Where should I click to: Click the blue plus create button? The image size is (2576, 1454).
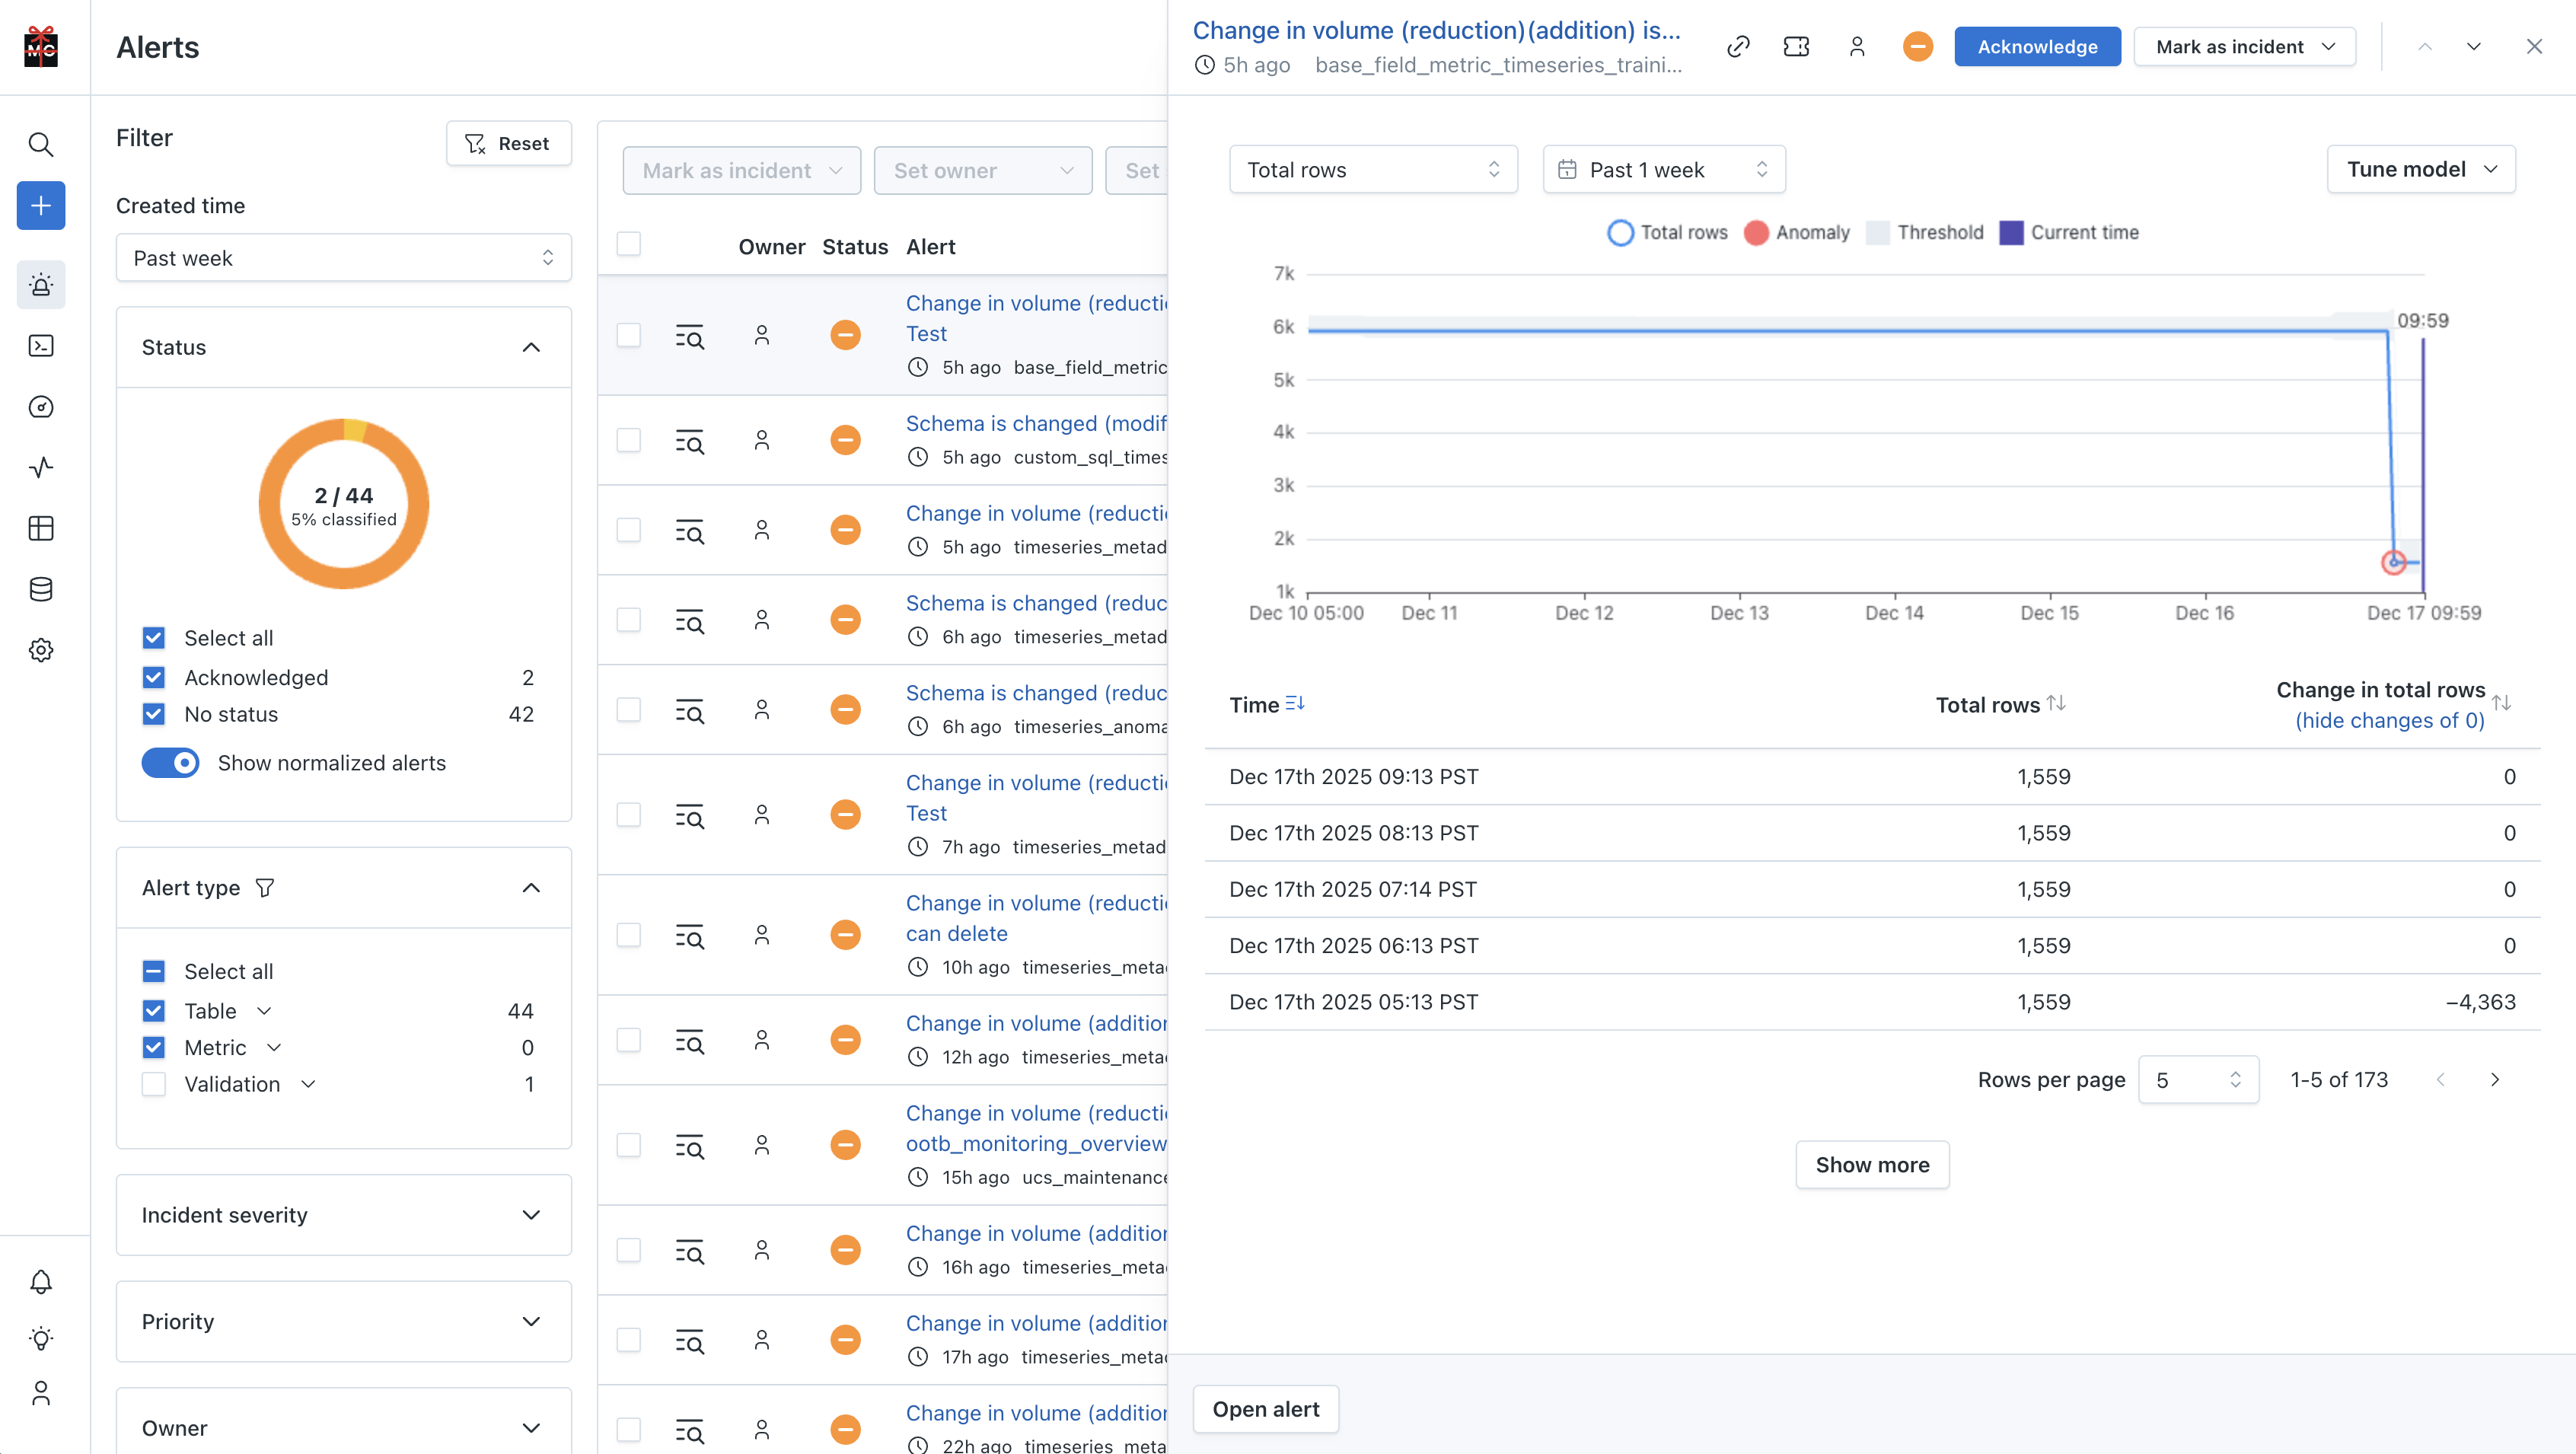(x=41, y=206)
